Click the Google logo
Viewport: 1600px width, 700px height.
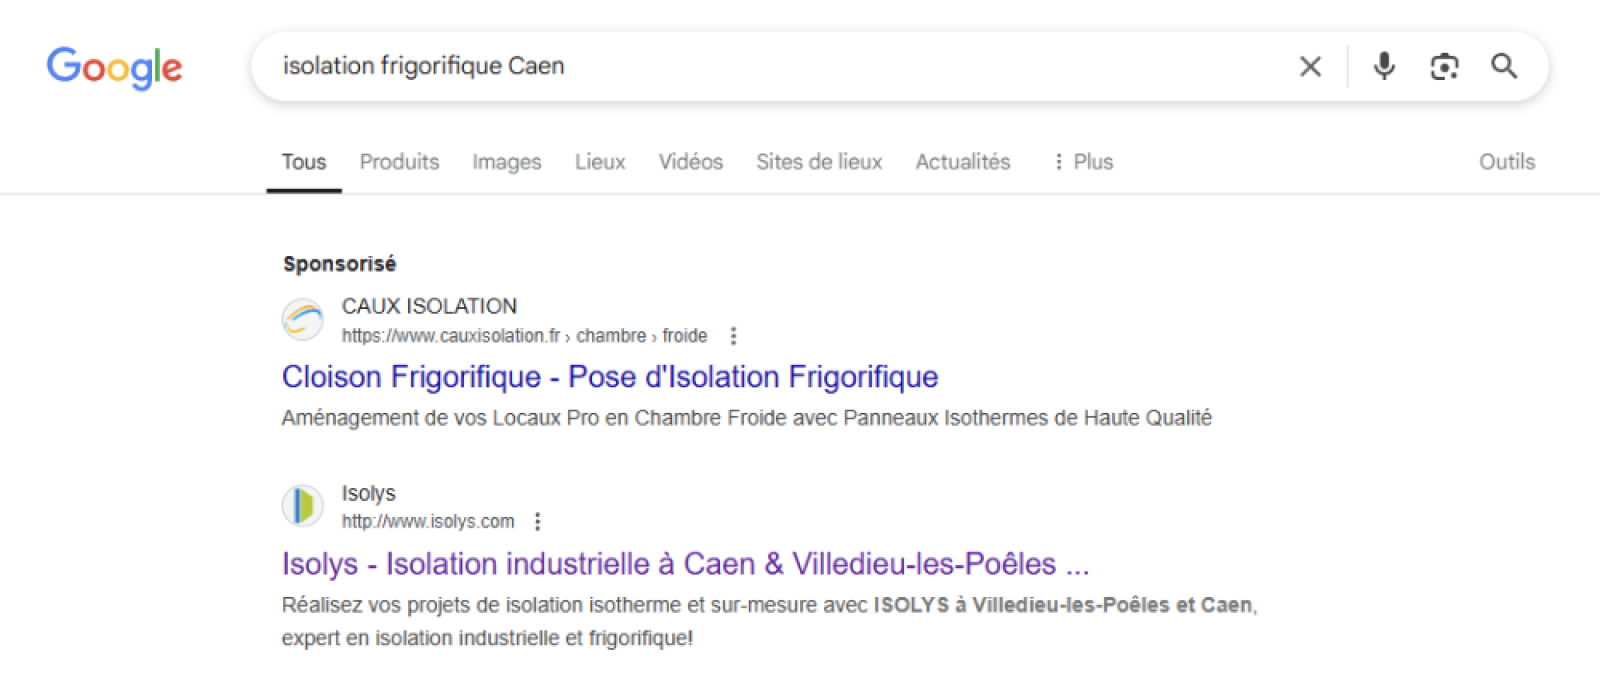(114, 67)
